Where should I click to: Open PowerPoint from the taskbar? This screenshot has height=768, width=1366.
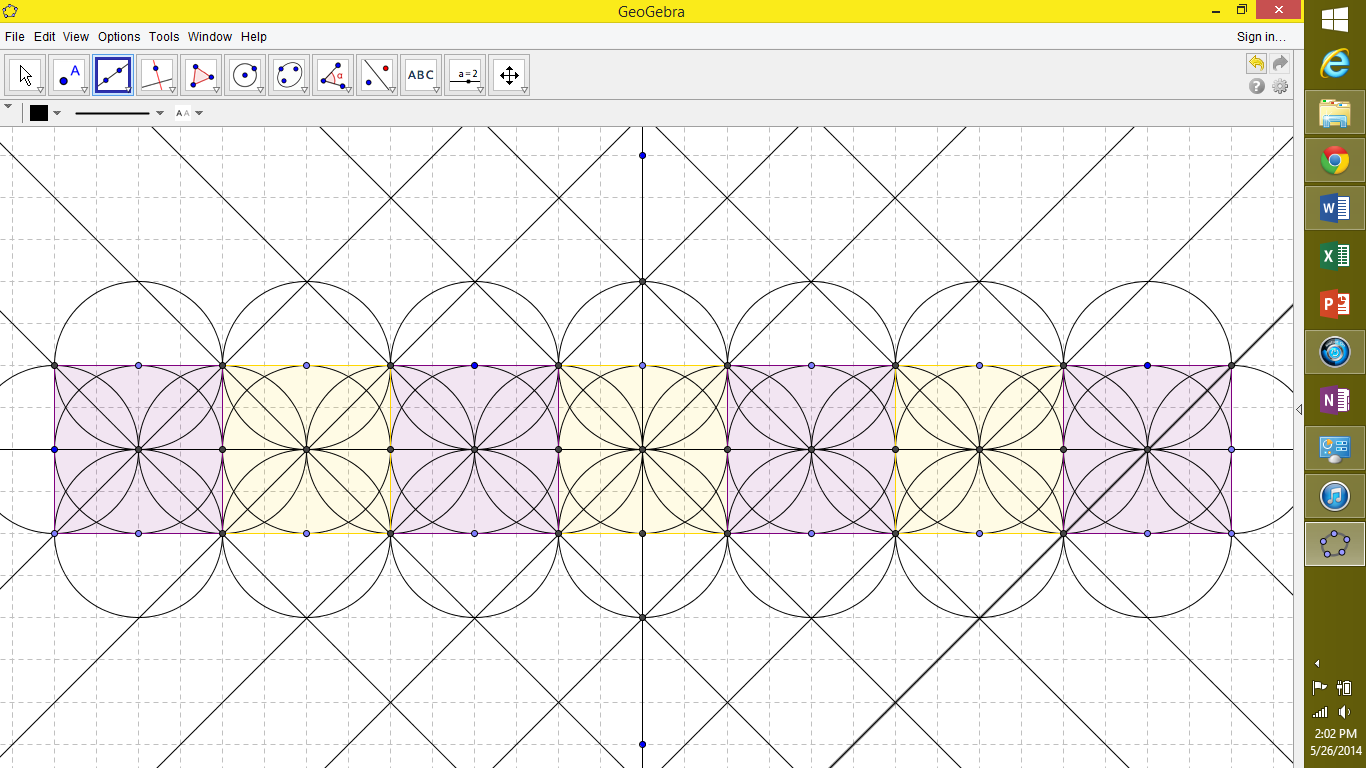[x=1335, y=304]
